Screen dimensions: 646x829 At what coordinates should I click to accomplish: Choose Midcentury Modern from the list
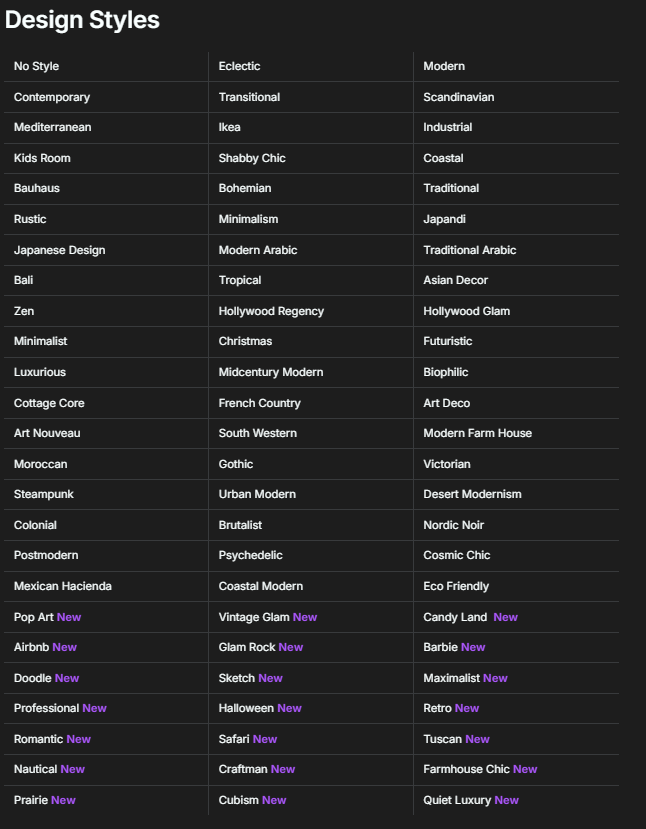point(271,372)
